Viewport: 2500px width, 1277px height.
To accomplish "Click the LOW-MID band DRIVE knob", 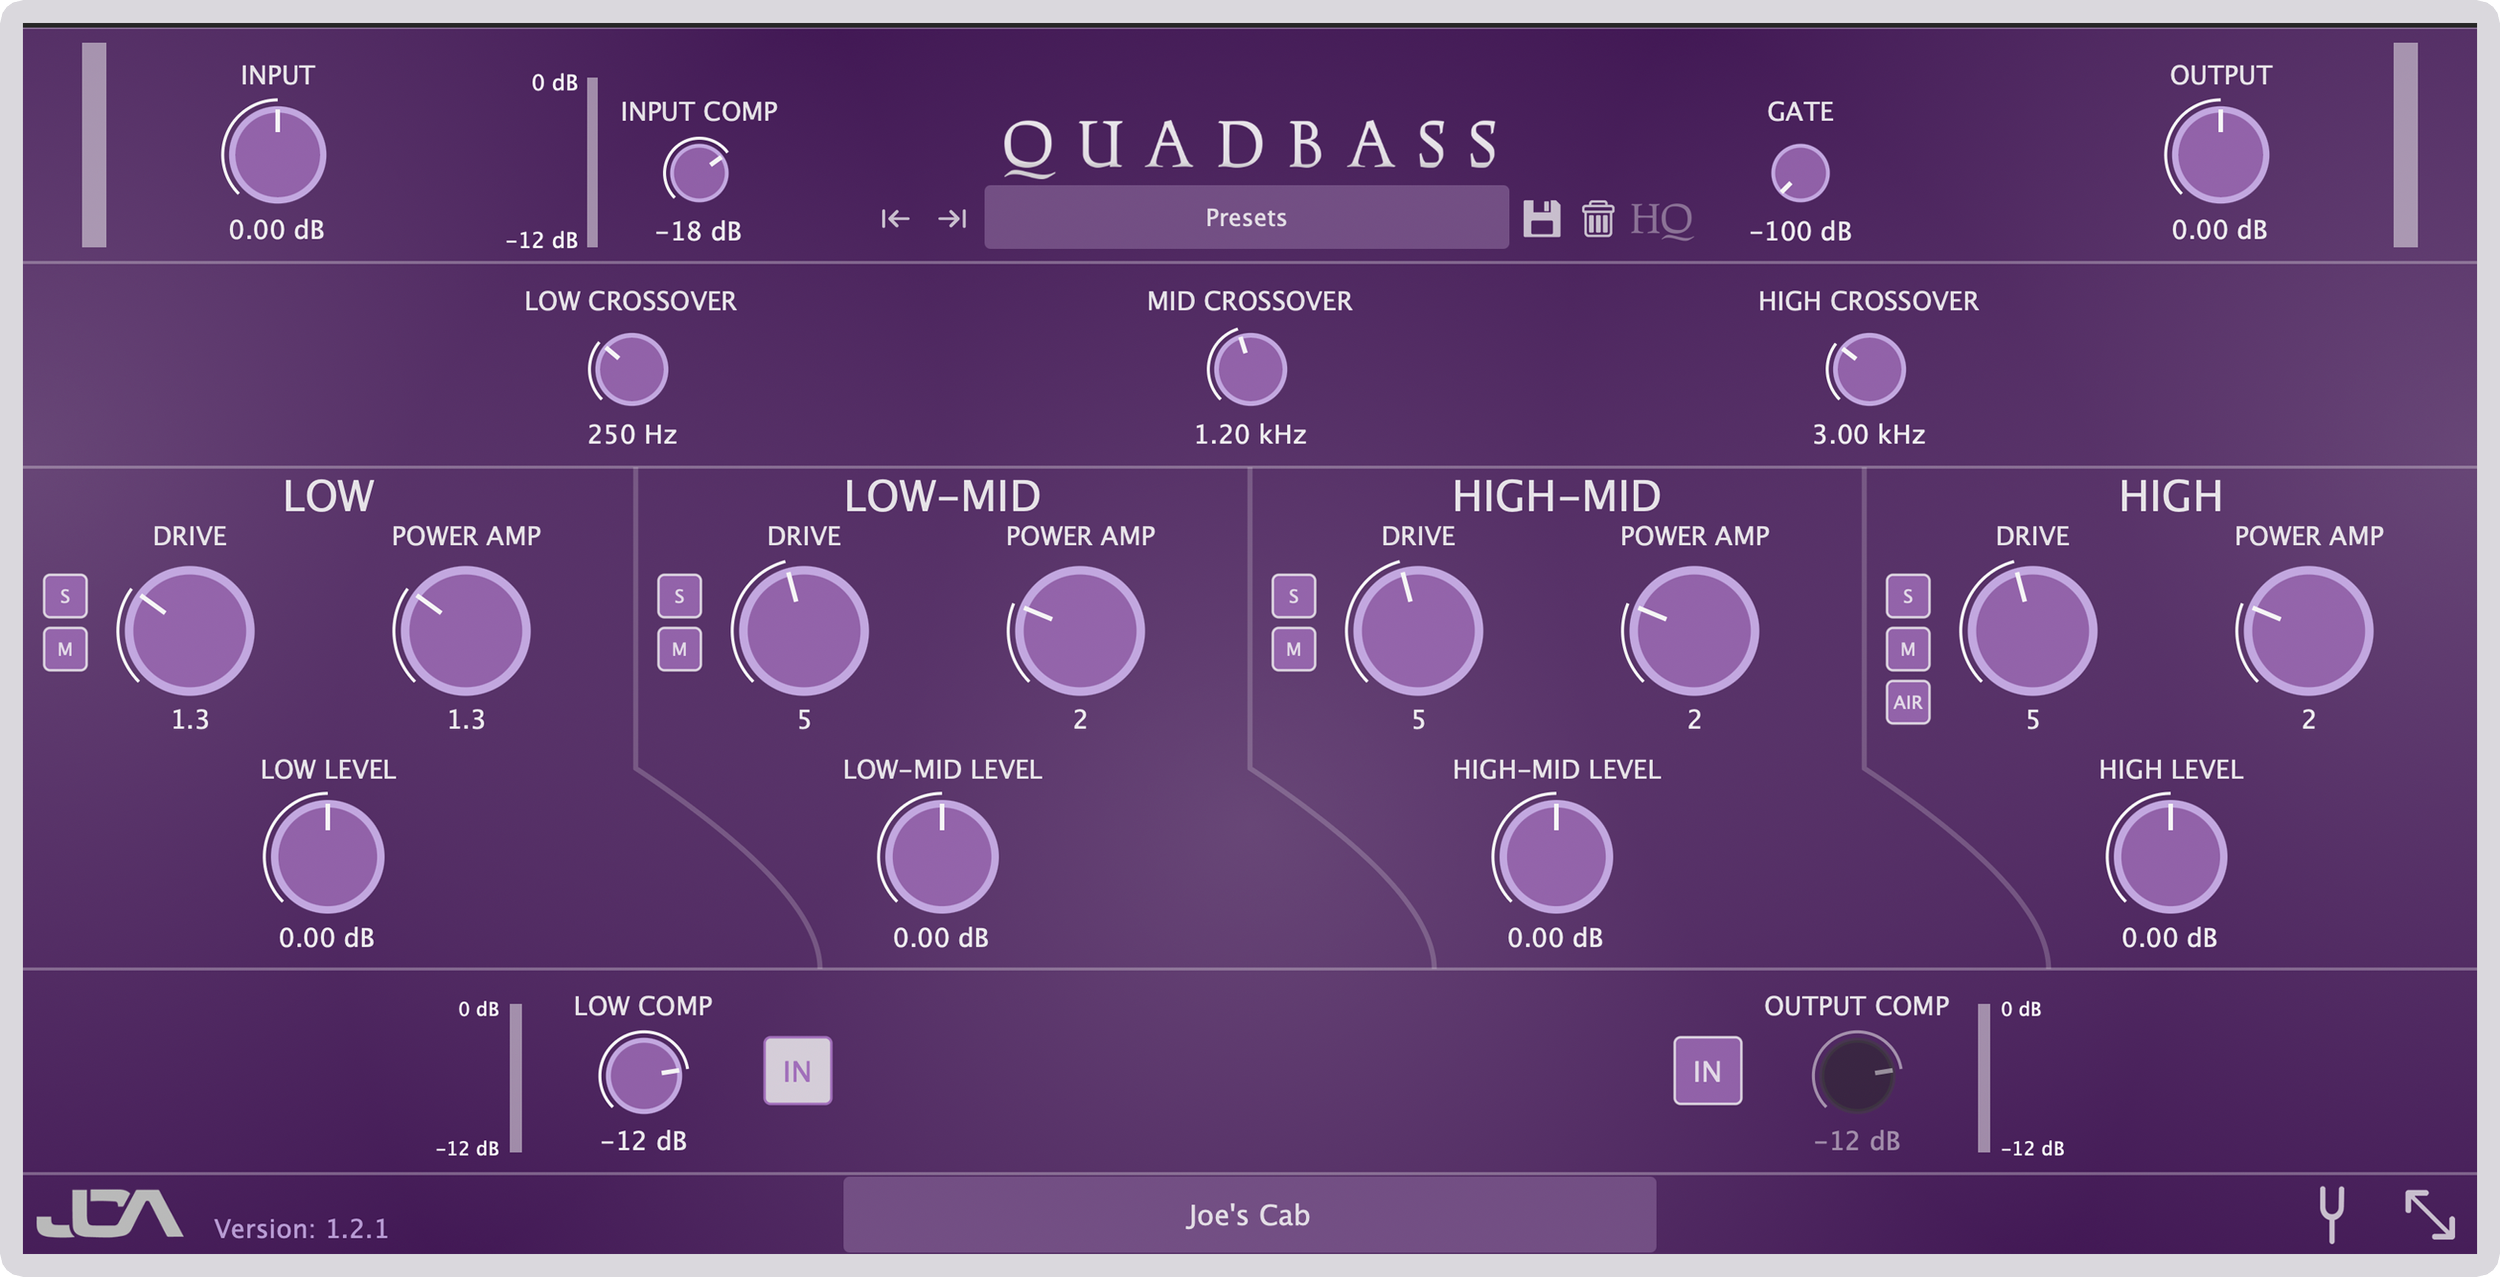I will pyautogui.click(x=803, y=631).
